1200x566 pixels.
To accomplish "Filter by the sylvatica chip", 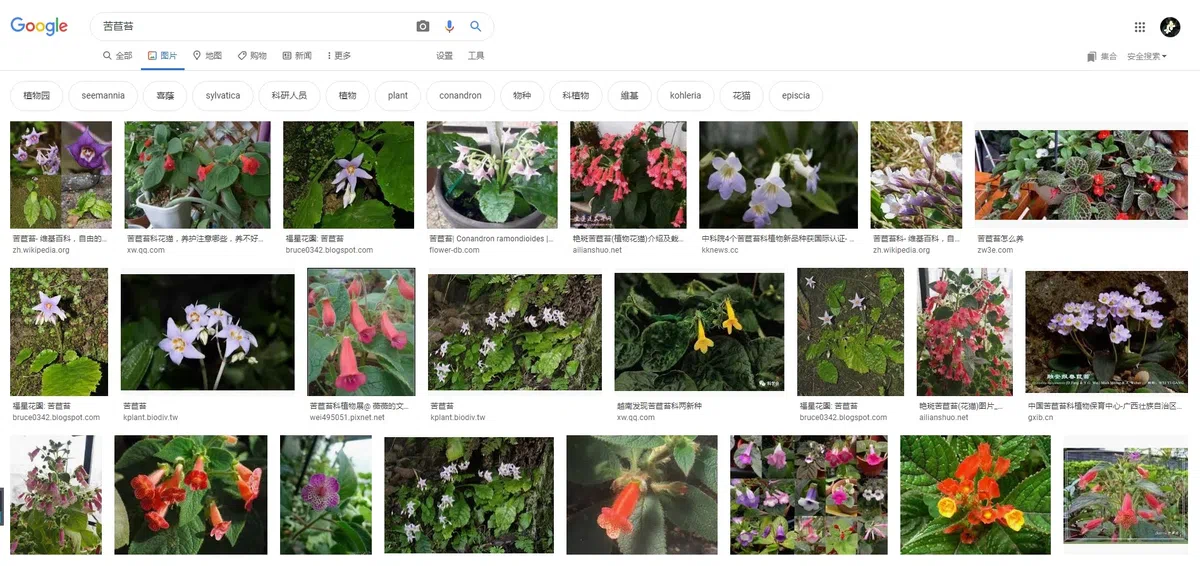I will (223, 96).
